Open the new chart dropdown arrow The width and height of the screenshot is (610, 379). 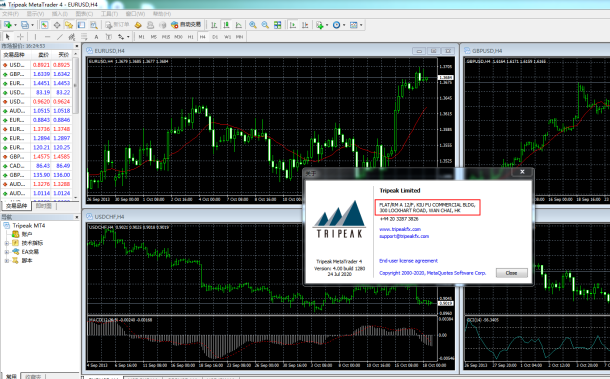[x=15, y=25]
